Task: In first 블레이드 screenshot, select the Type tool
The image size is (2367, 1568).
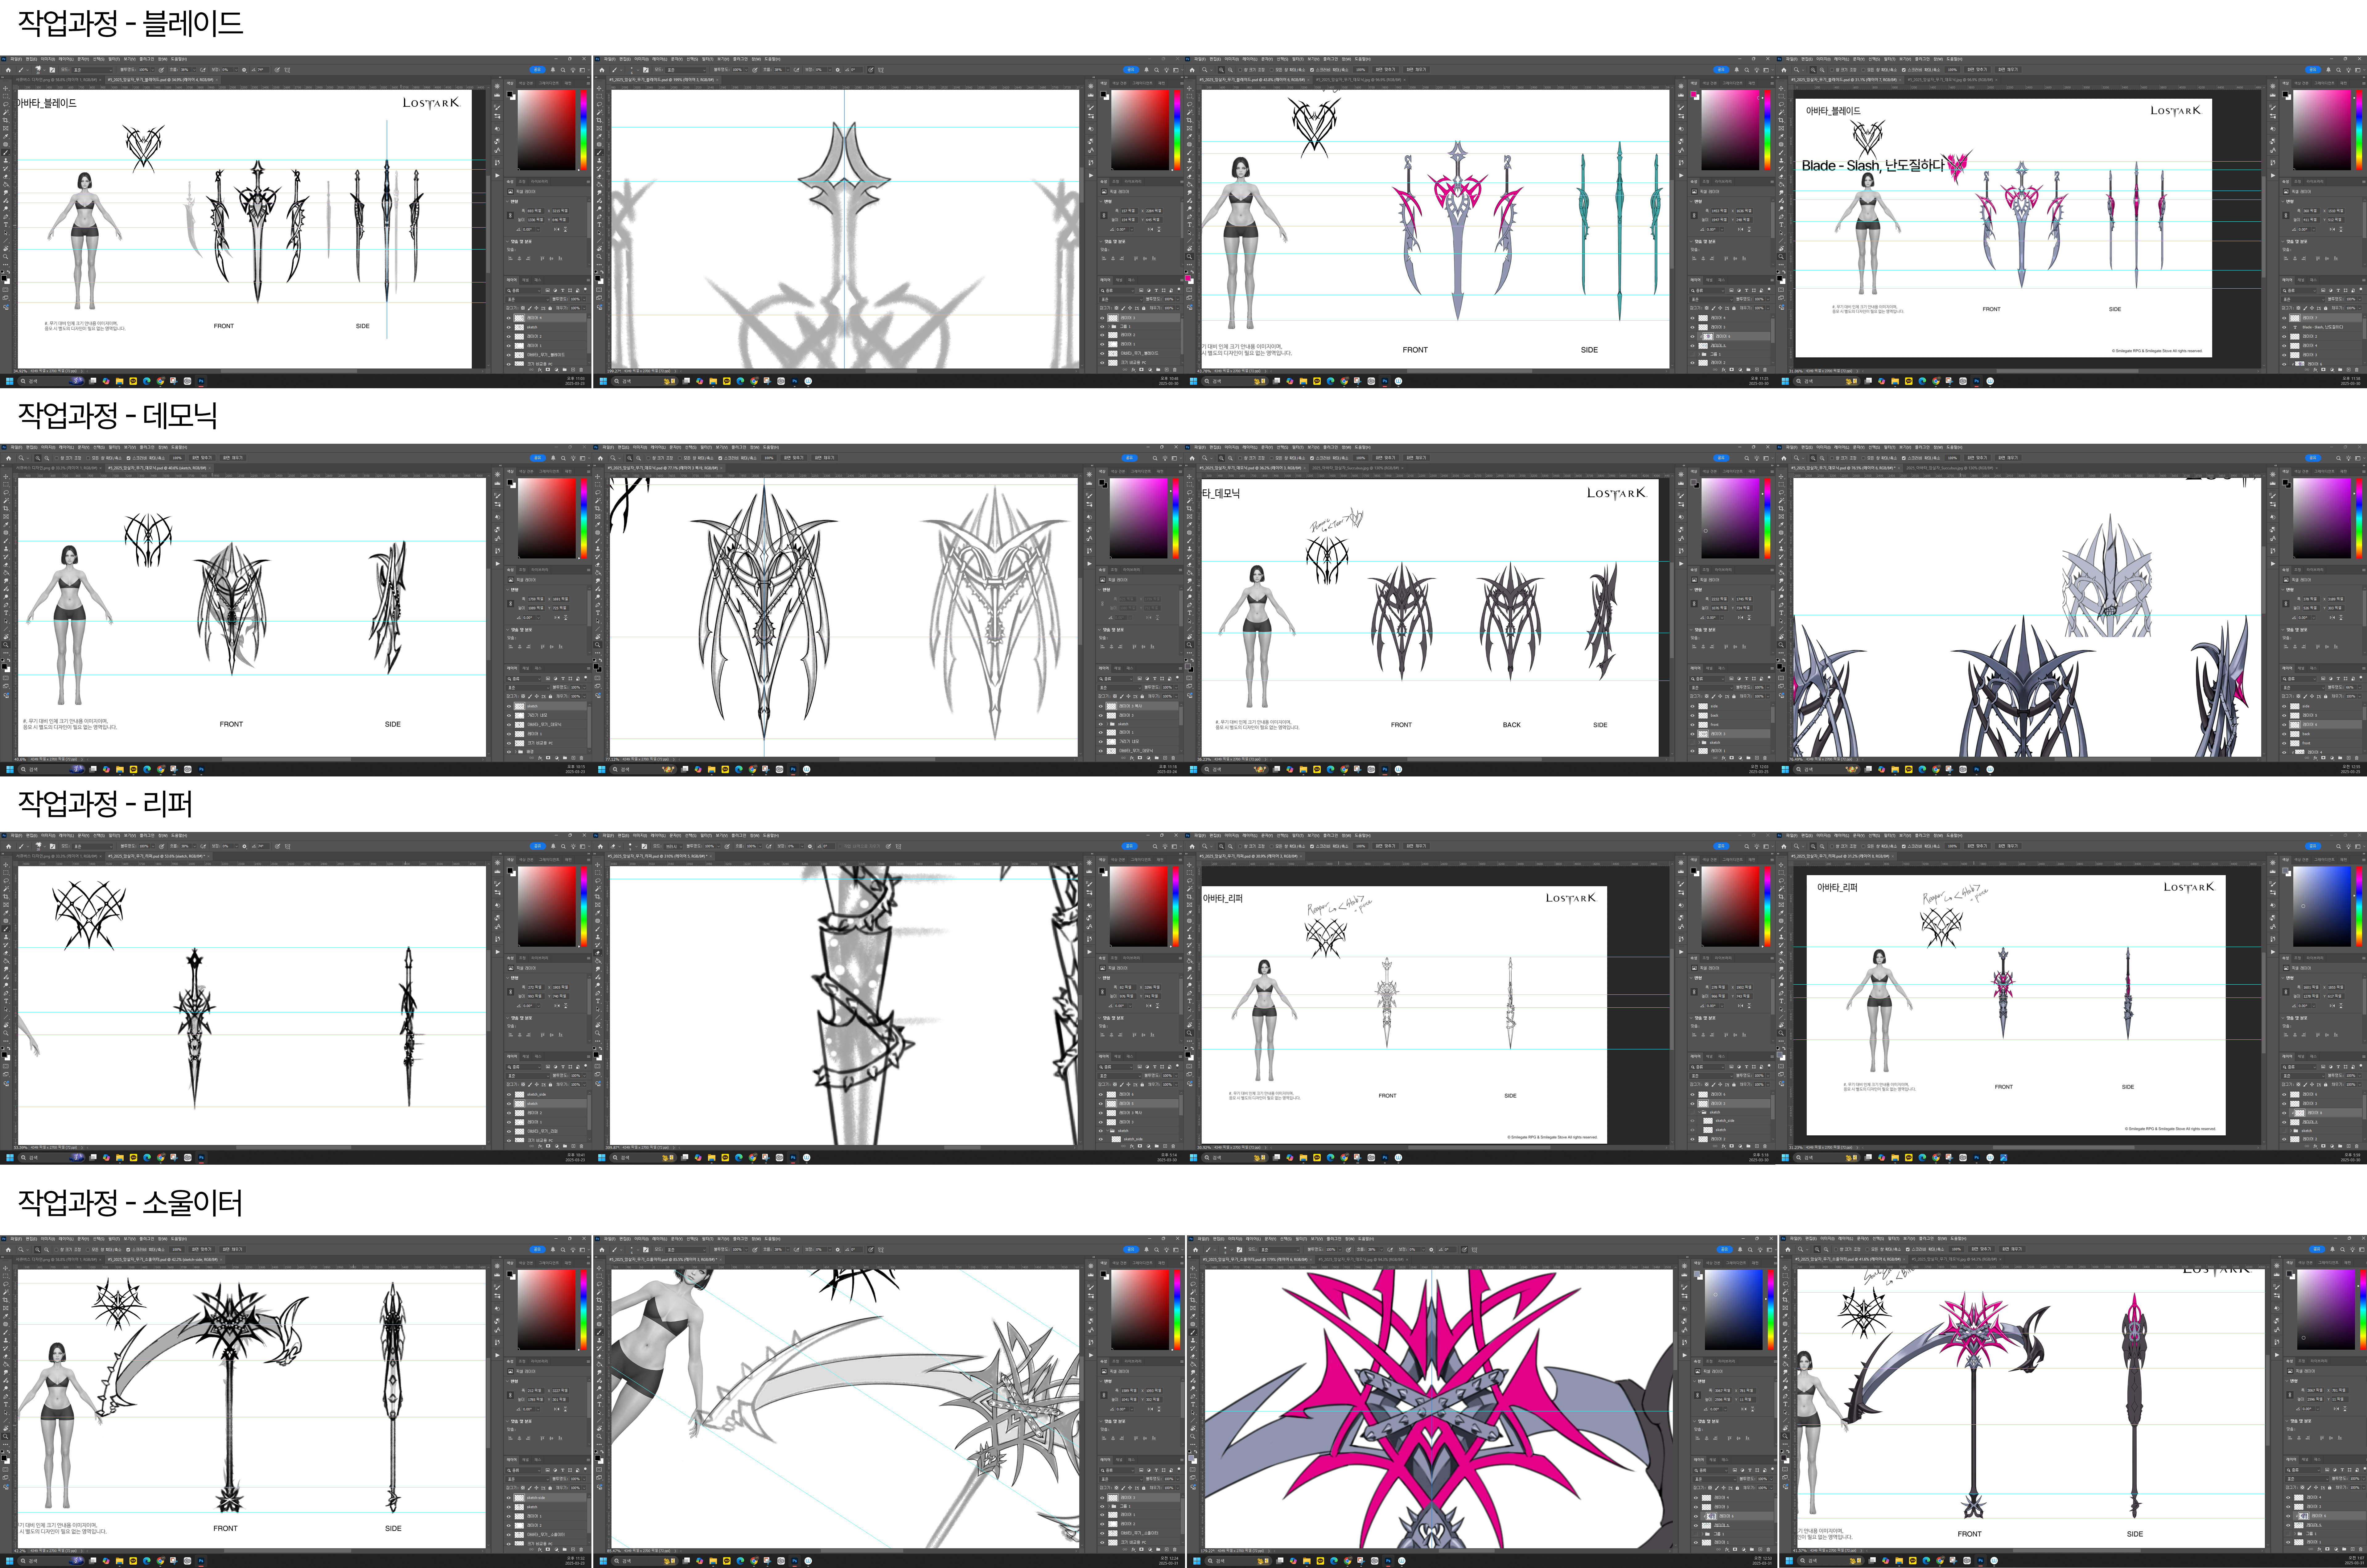Action: point(6,225)
